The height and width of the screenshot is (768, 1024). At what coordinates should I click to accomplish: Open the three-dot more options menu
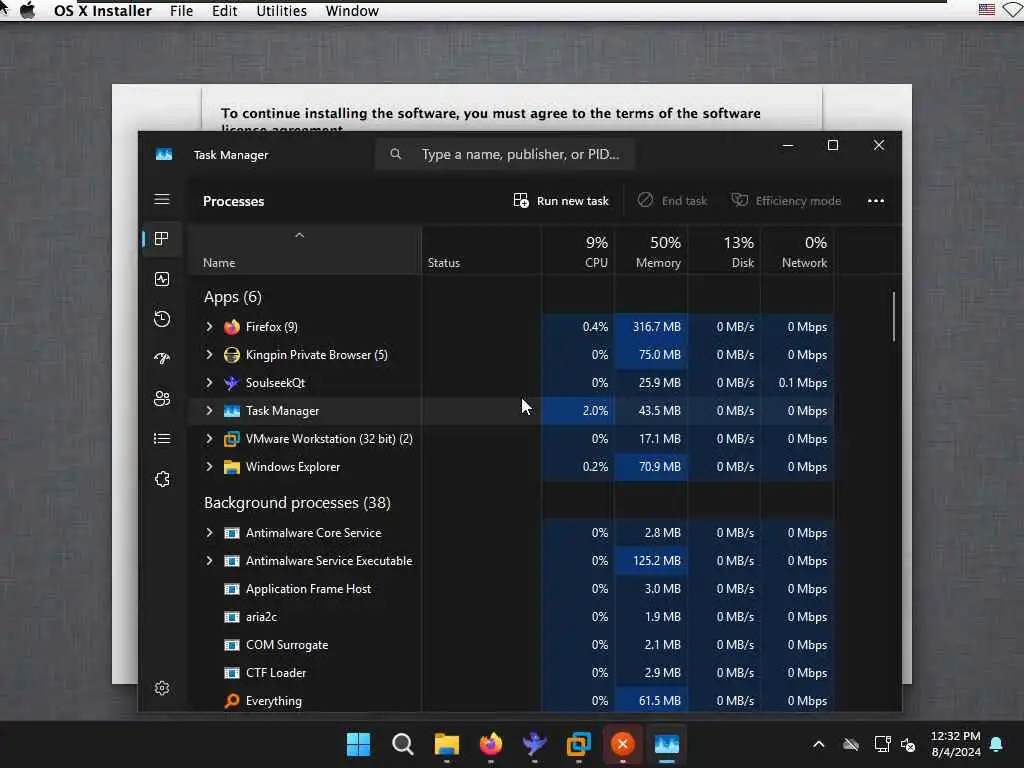tap(876, 201)
